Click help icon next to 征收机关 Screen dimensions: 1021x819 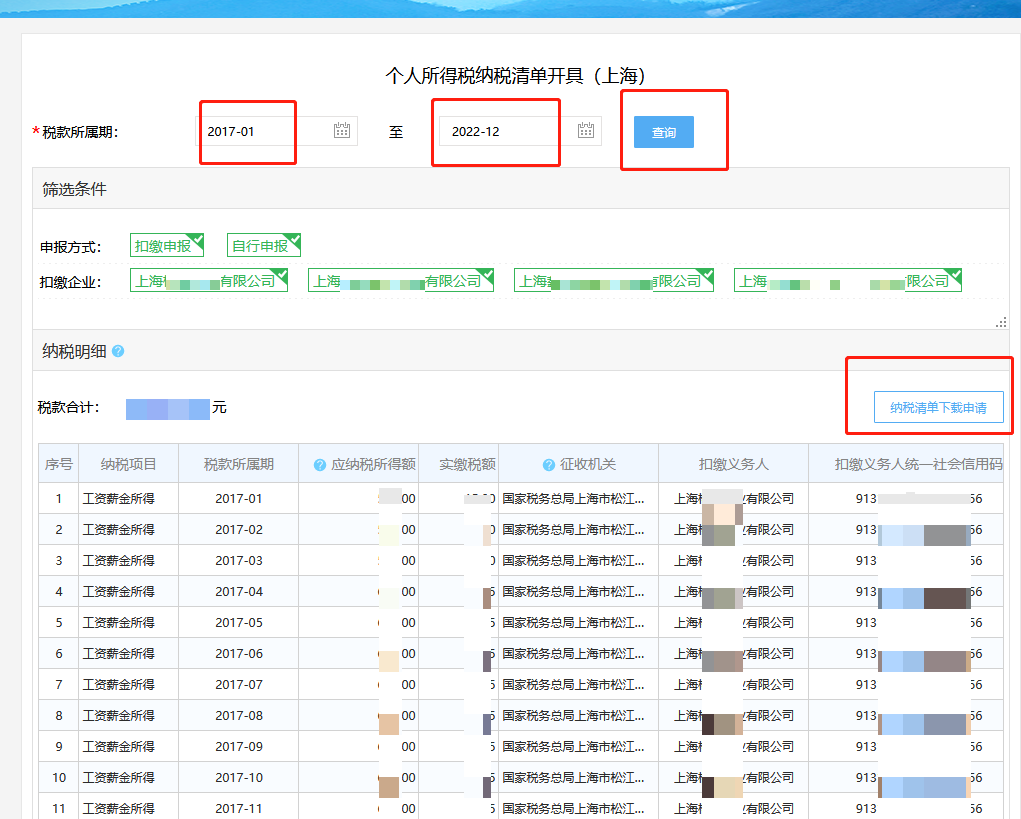click(x=549, y=465)
